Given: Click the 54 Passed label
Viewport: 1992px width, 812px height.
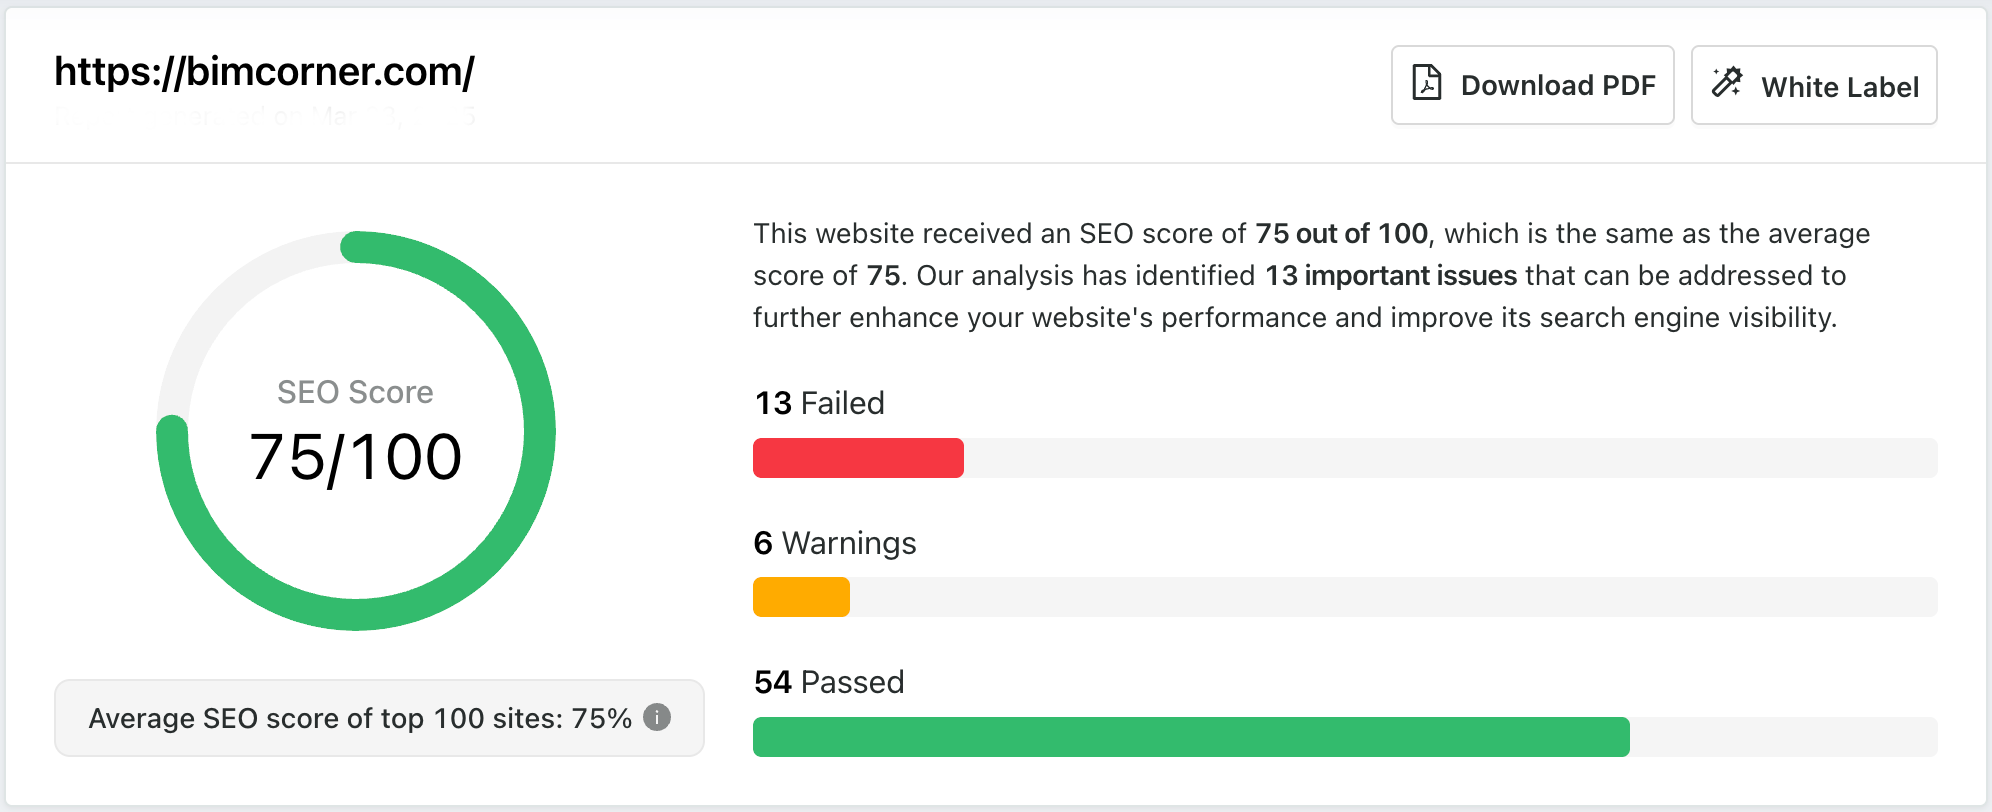Looking at the screenshot, I should [x=829, y=682].
